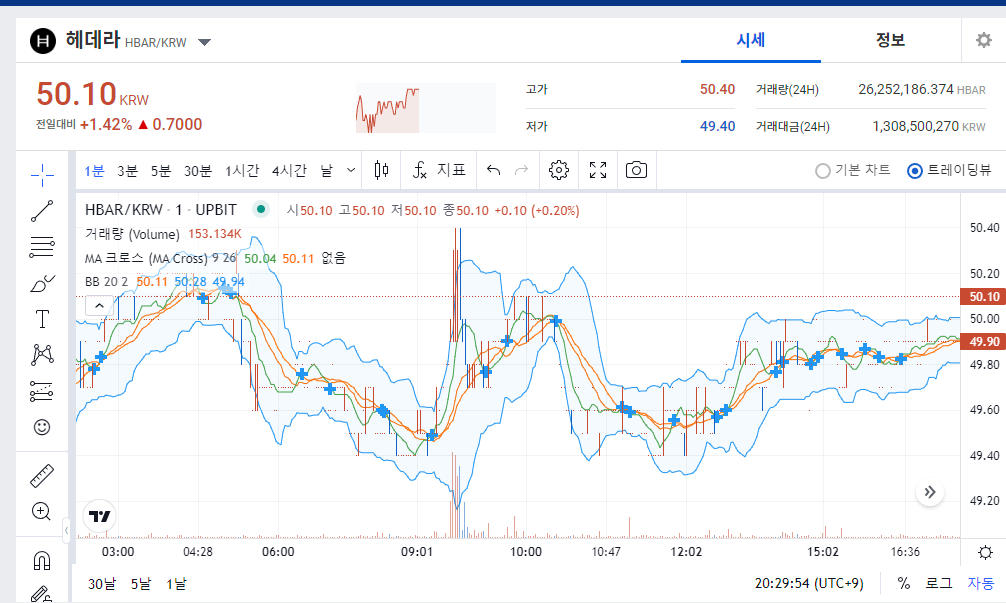Select the 30분 interval
1006x603 pixels.
pos(198,171)
